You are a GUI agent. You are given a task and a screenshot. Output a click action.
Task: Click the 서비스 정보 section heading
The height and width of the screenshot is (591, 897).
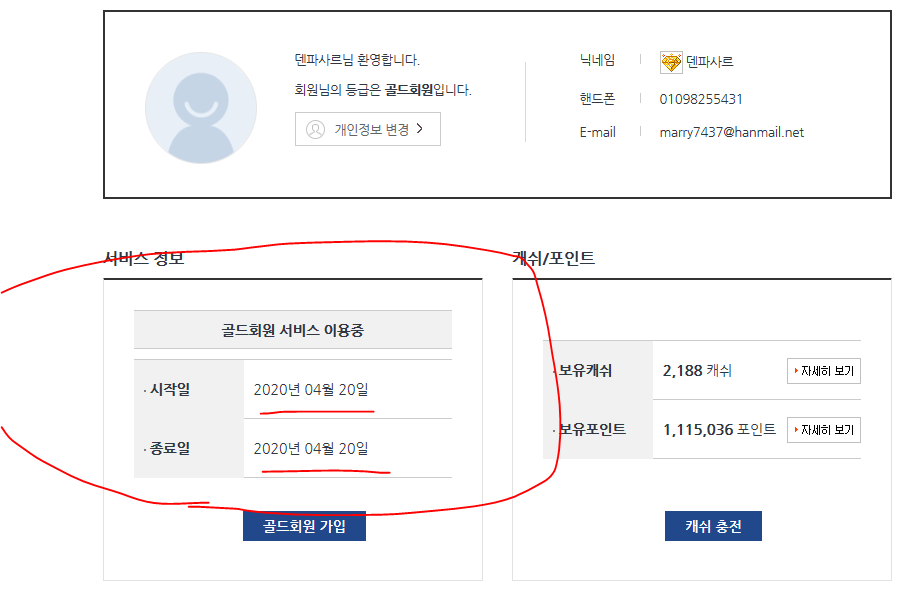pos(144,258)
